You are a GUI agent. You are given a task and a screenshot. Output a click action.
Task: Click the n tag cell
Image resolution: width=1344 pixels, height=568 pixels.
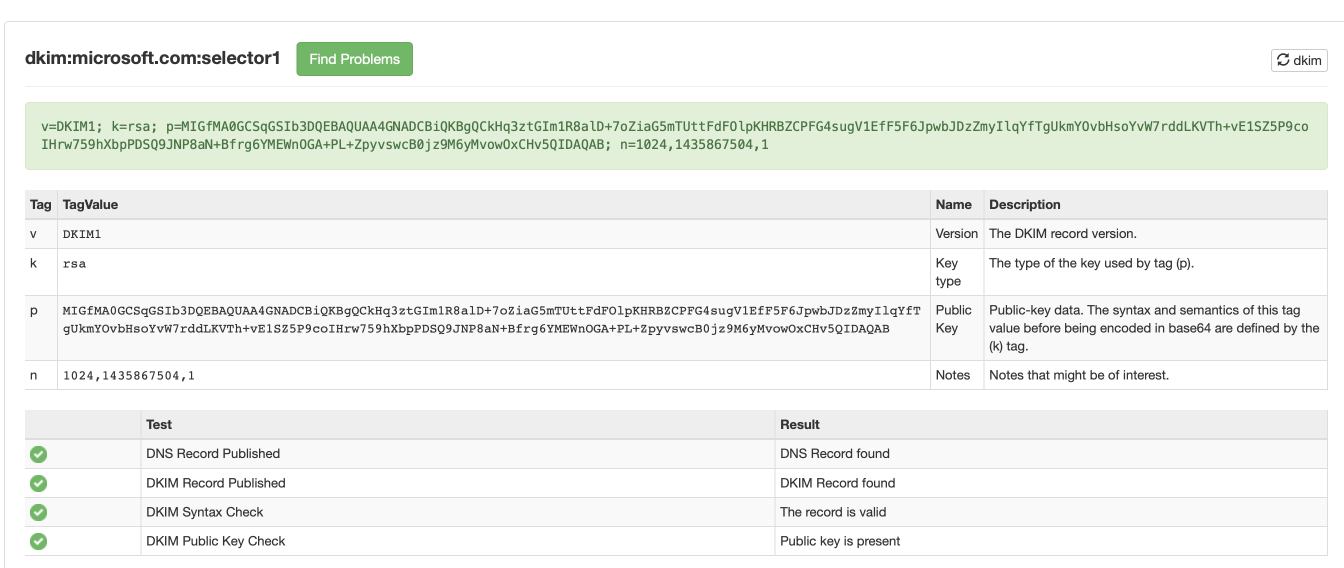pos(41,375)
